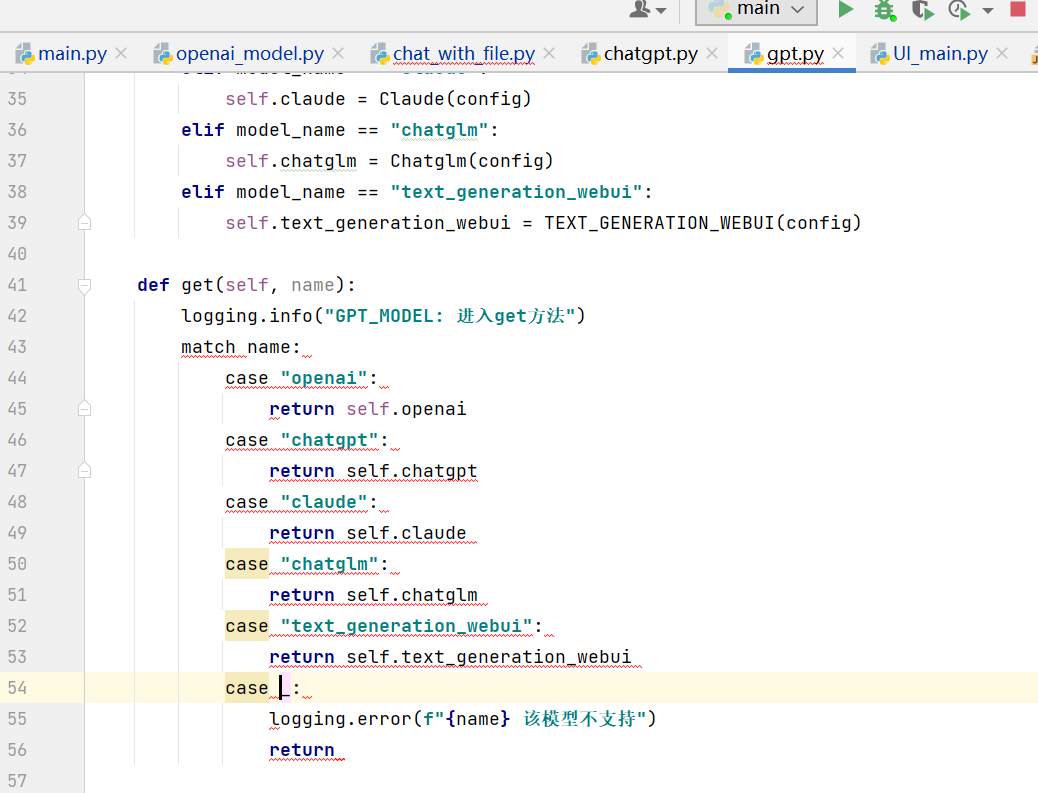
Task: Run main with coverage
Action: point(921,10)
